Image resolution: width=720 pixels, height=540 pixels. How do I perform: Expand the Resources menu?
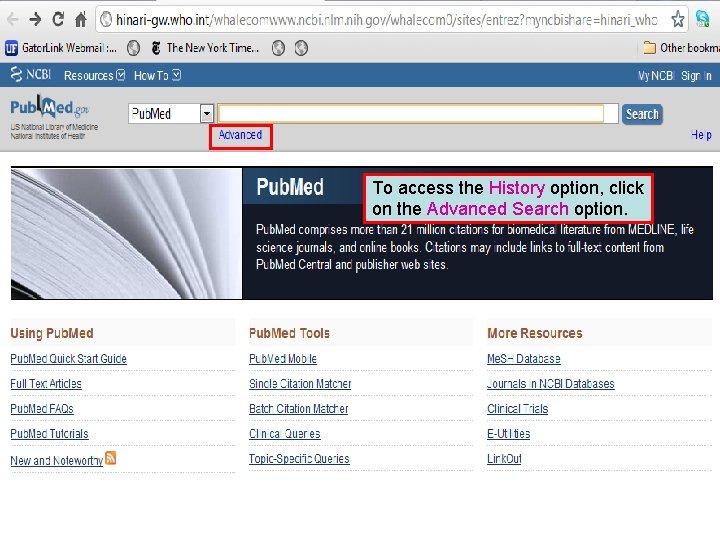pos(94,75)
